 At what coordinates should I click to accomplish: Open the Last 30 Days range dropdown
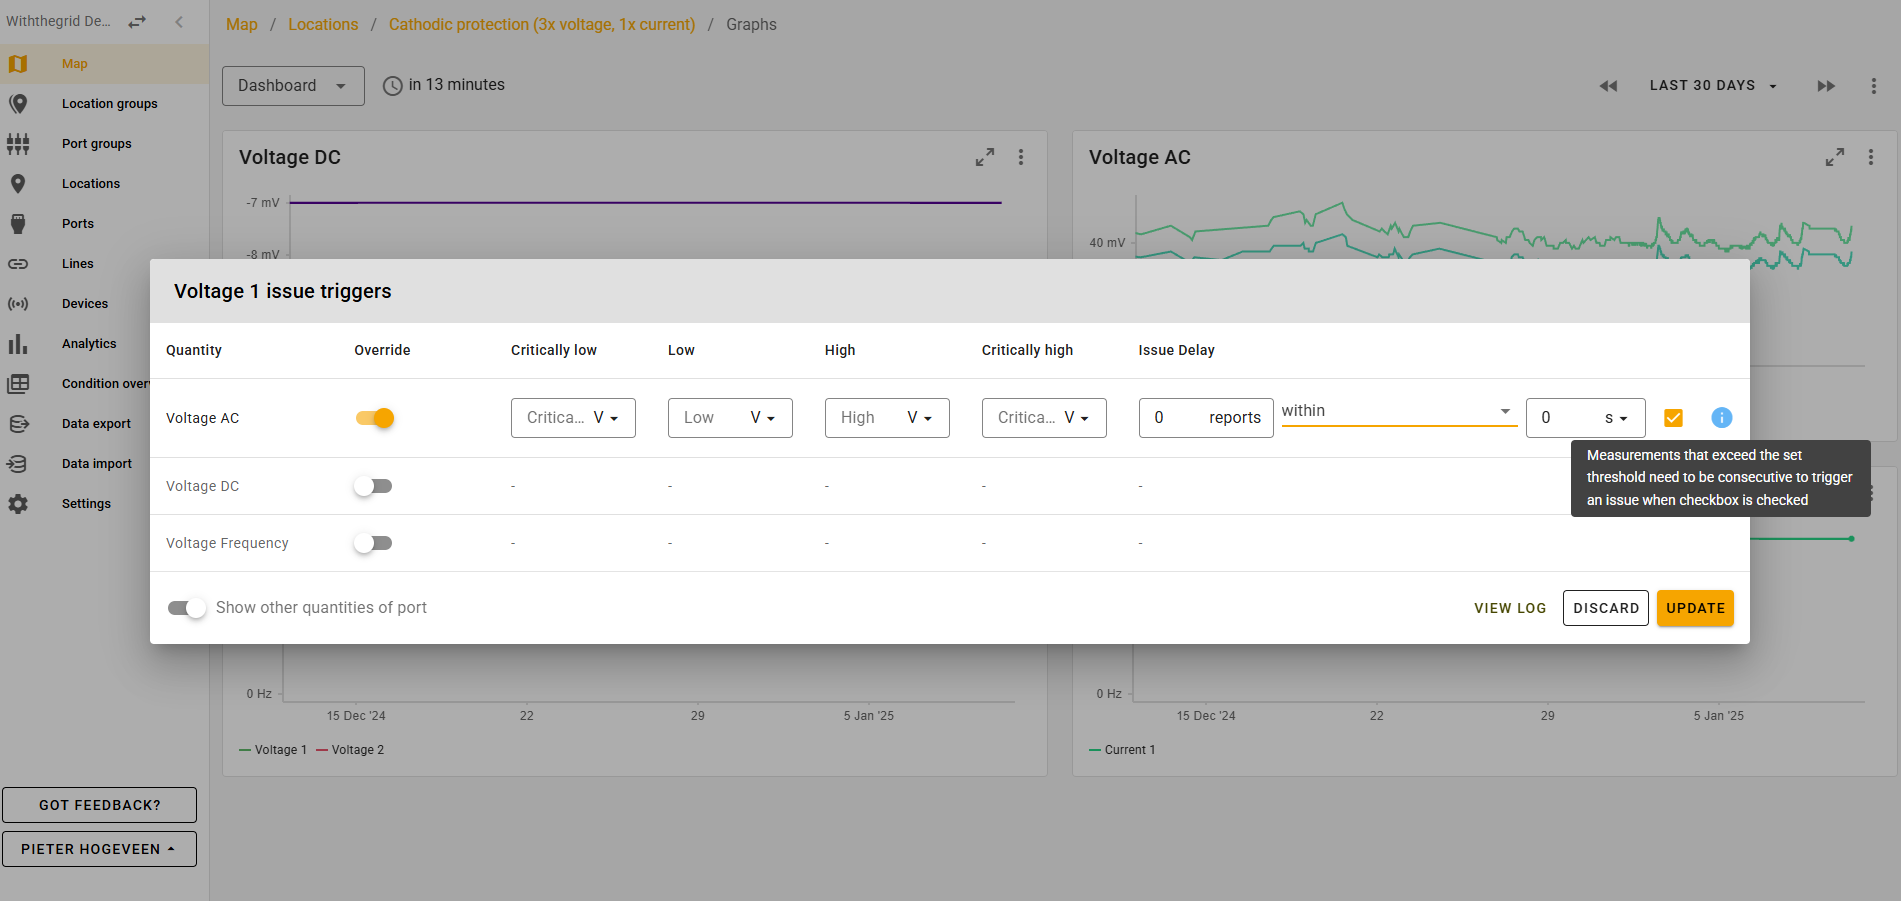point(1712,86)
